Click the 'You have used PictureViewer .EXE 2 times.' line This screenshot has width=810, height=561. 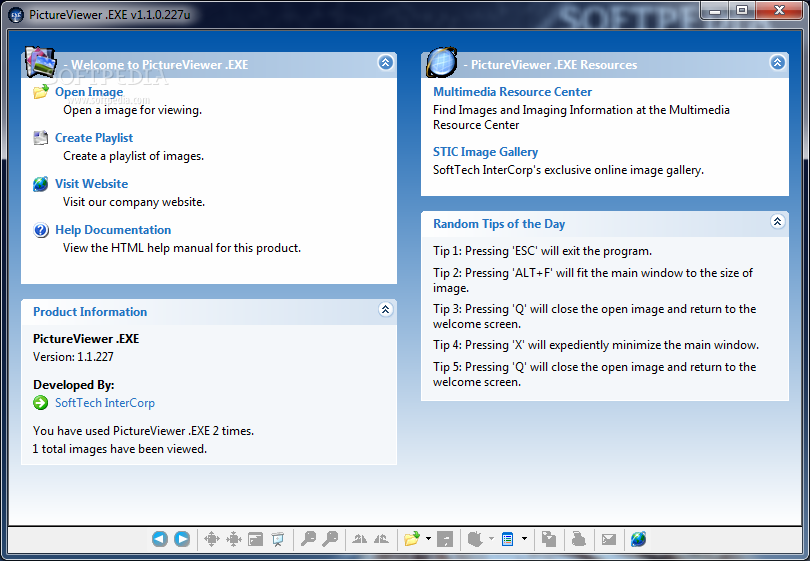click(x=144, y=431)
